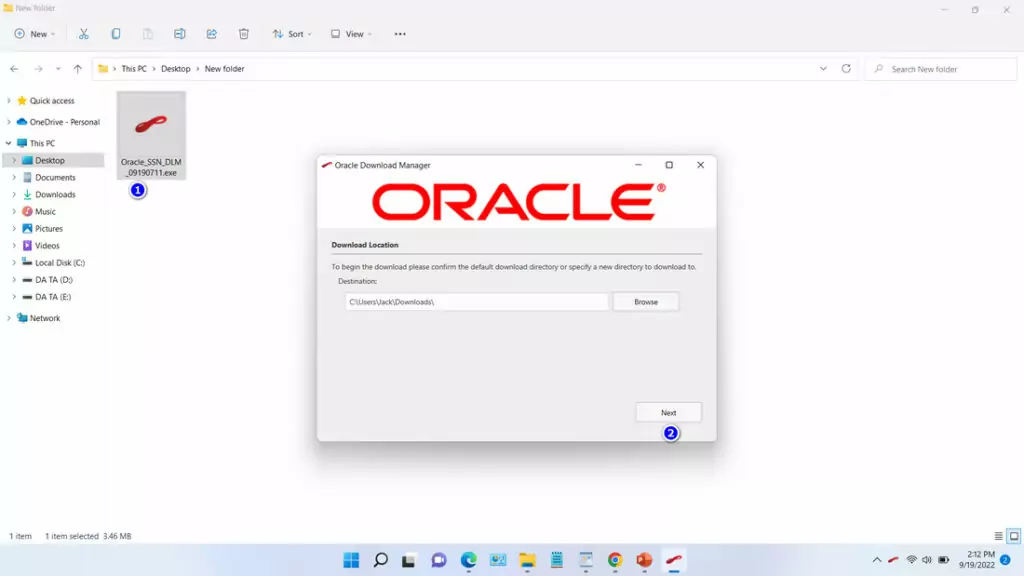Click the Delete trash icon in toolbar
This screenshot has width=1024, height=576.
coord(244,34)
